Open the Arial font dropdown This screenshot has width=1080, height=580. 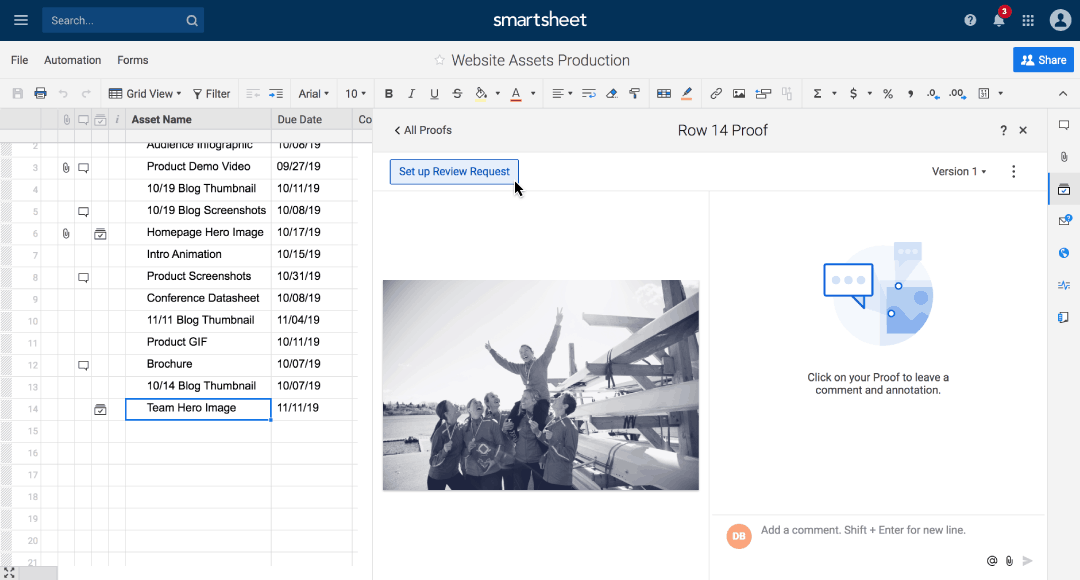[x=313, y=93]
